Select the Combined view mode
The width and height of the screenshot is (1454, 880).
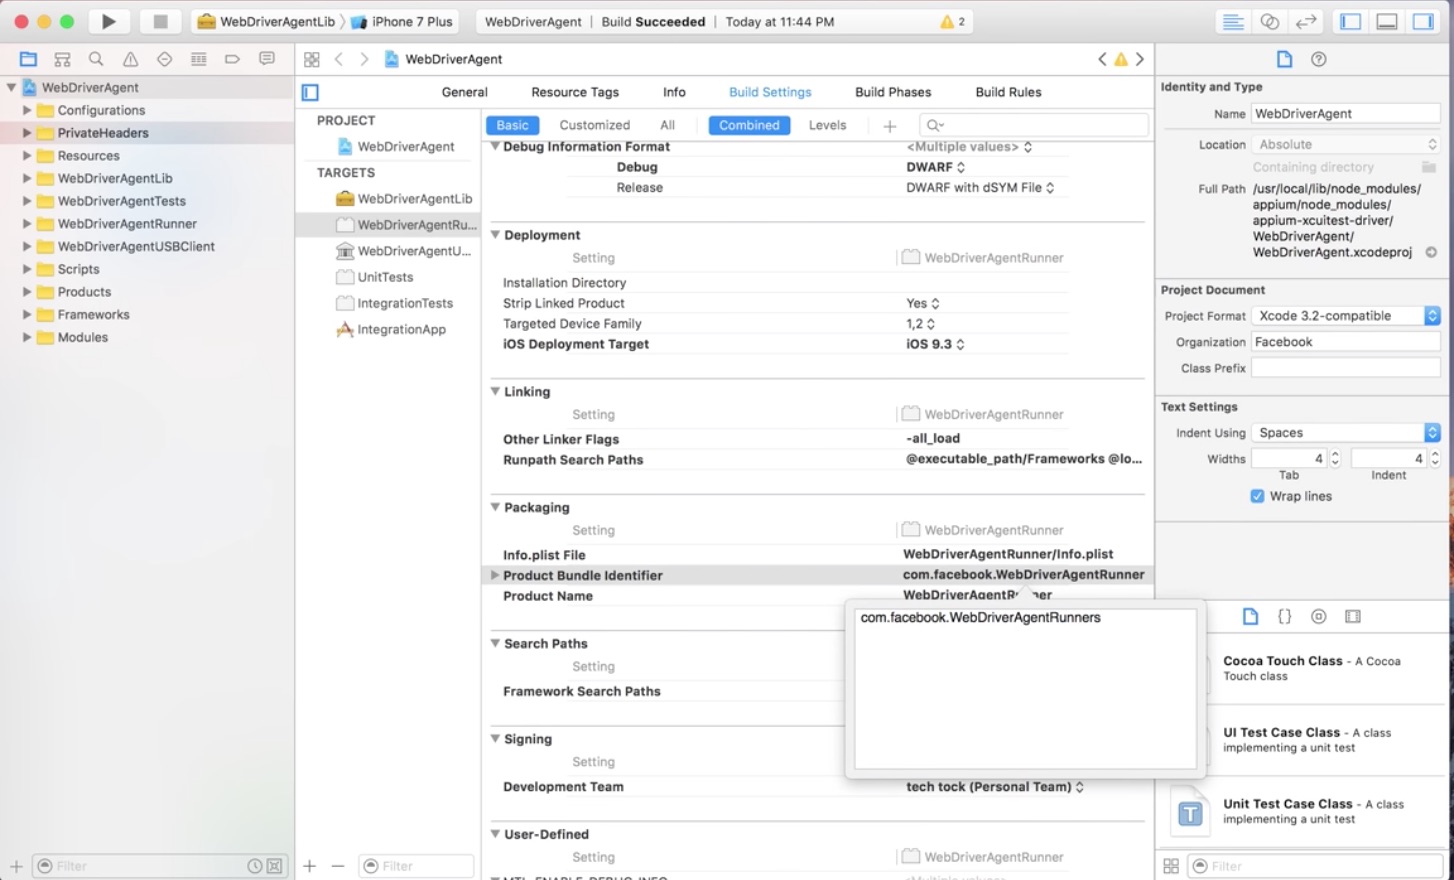(x=749, y=125)
